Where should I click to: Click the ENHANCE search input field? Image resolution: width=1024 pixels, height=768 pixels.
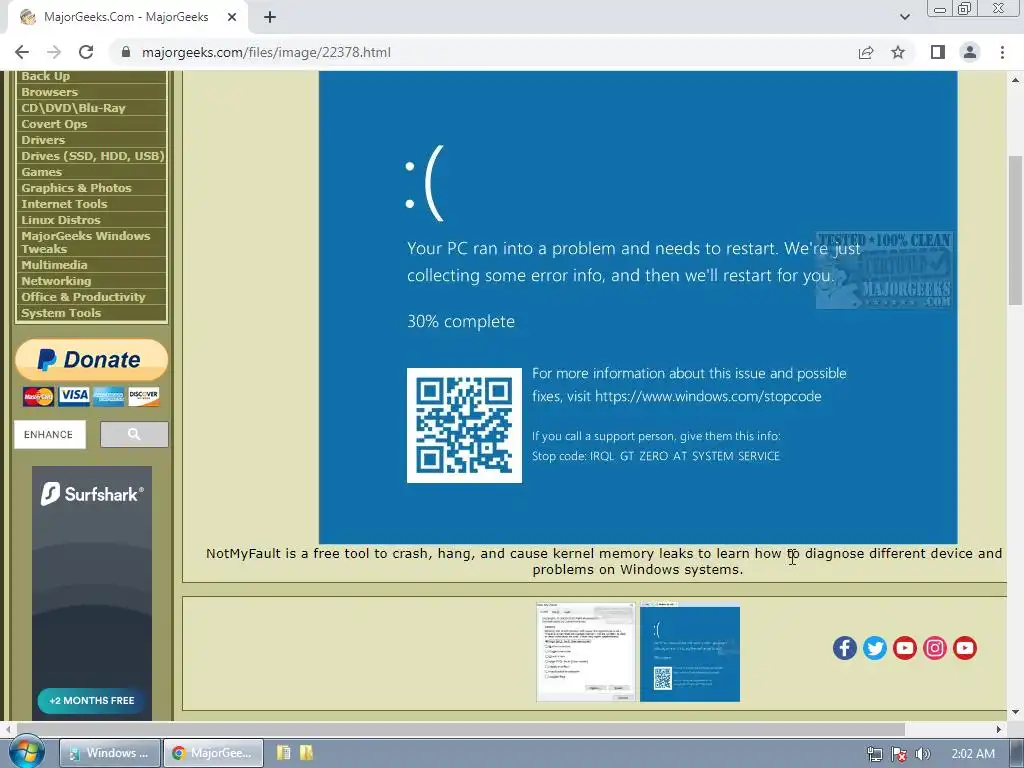pyautogui.click(x=50, y=434)
